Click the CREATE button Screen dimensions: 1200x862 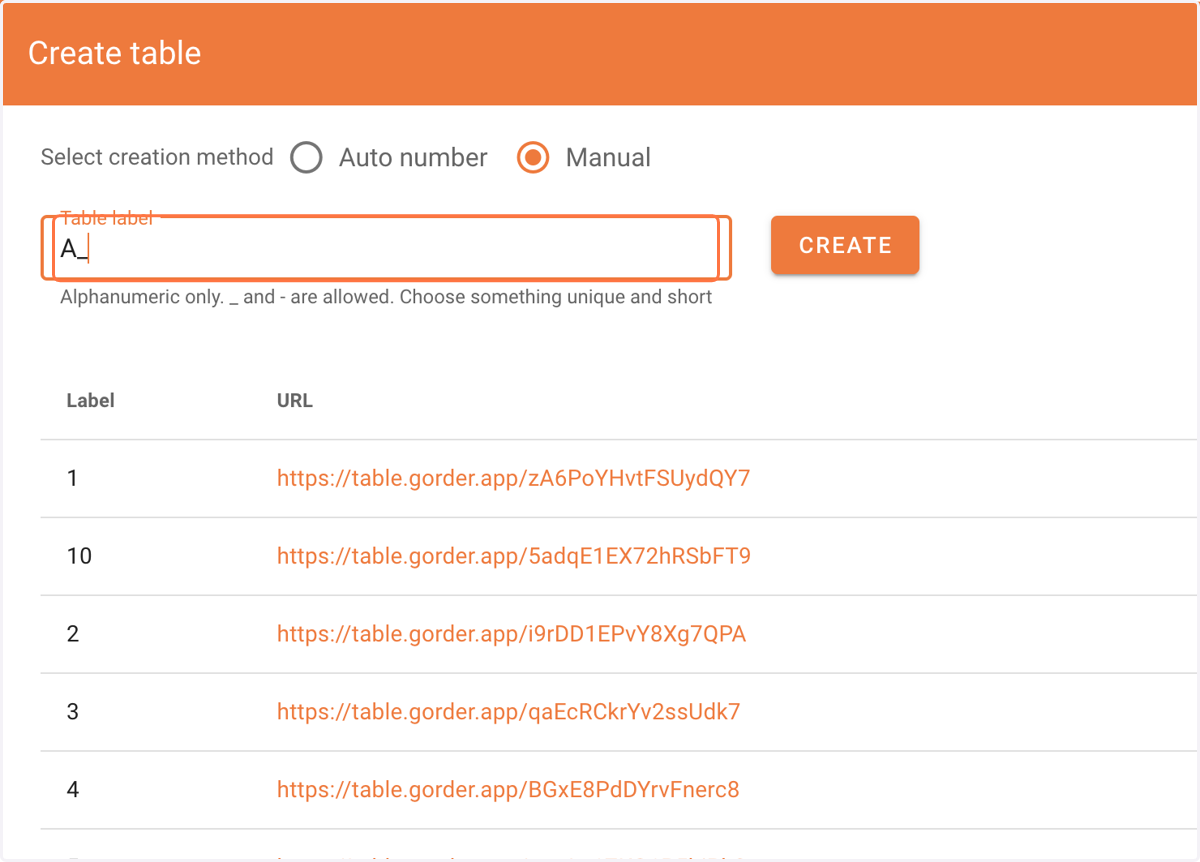coord(845,245)
